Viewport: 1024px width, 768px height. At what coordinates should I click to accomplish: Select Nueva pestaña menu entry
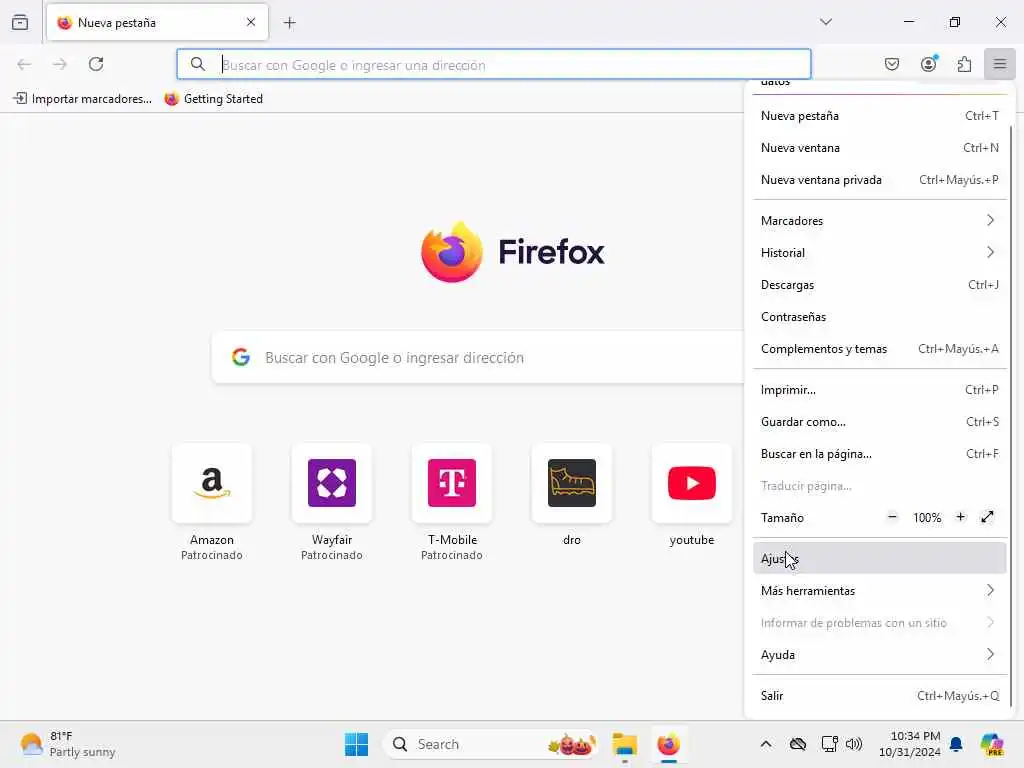click(x=879, y=116)
